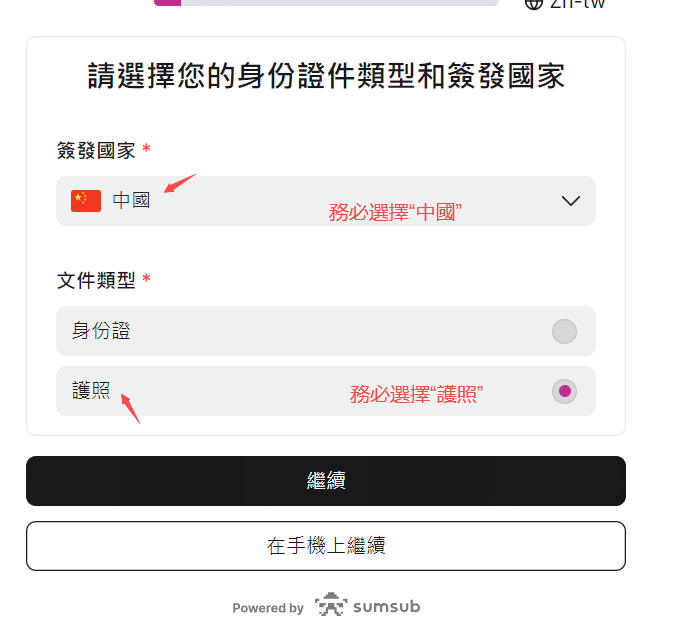689x631 pixels.
Task: Choose the 護照 option label
Action: click(x=91, y=391)
